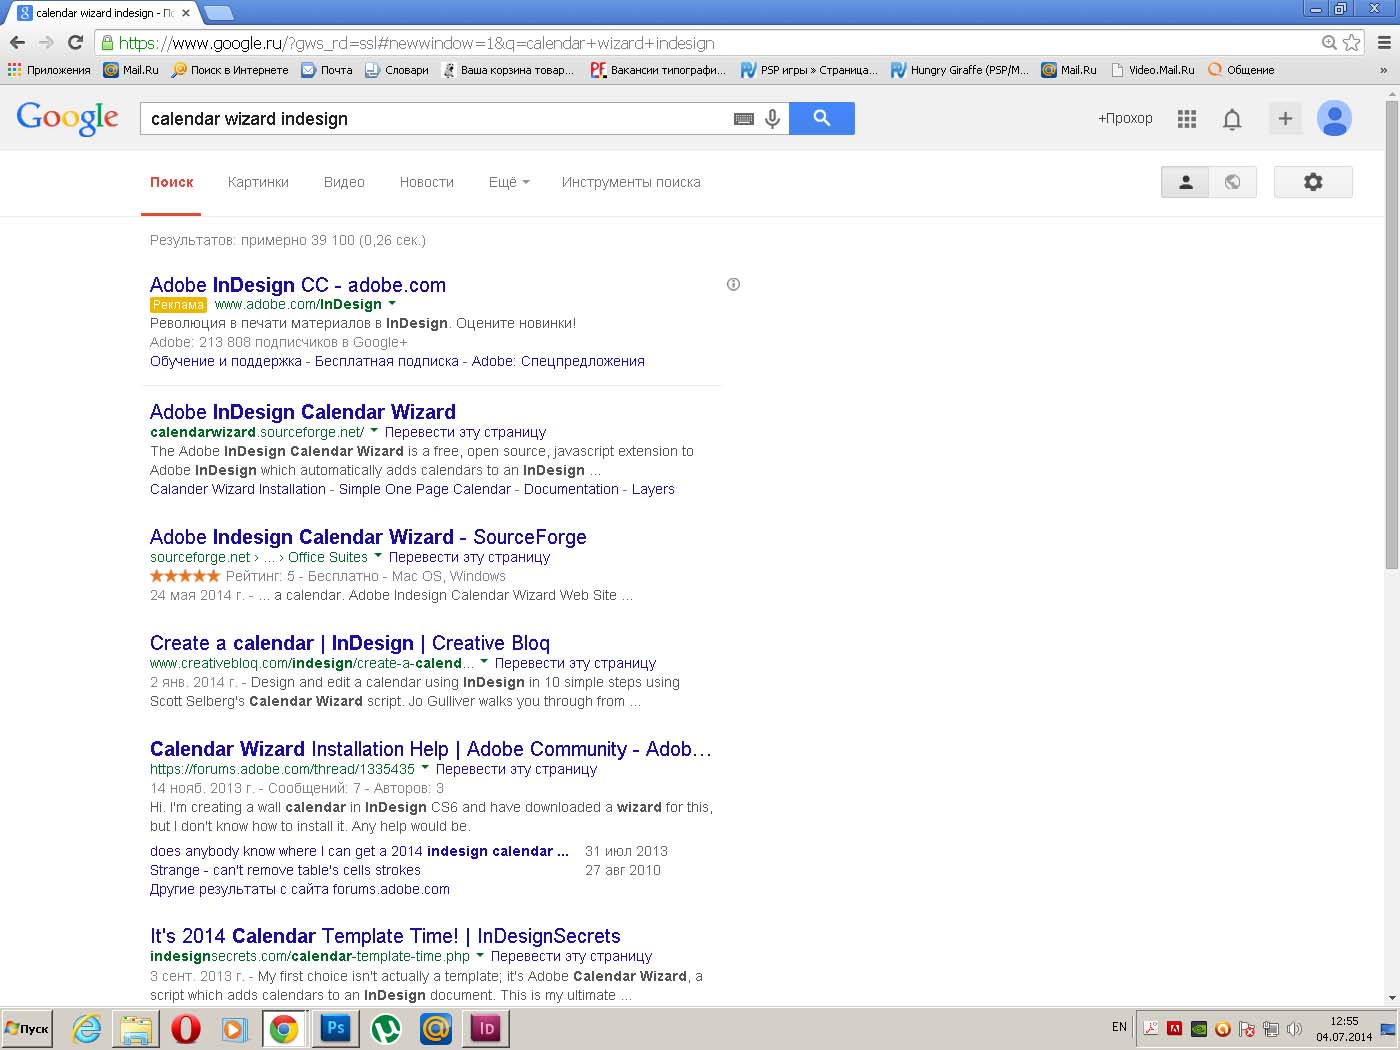This screenshot has width=1400, height=1050.
Task: Open Adobe InDesign CC - adobe.com ad
Action: tap(298, 285)
